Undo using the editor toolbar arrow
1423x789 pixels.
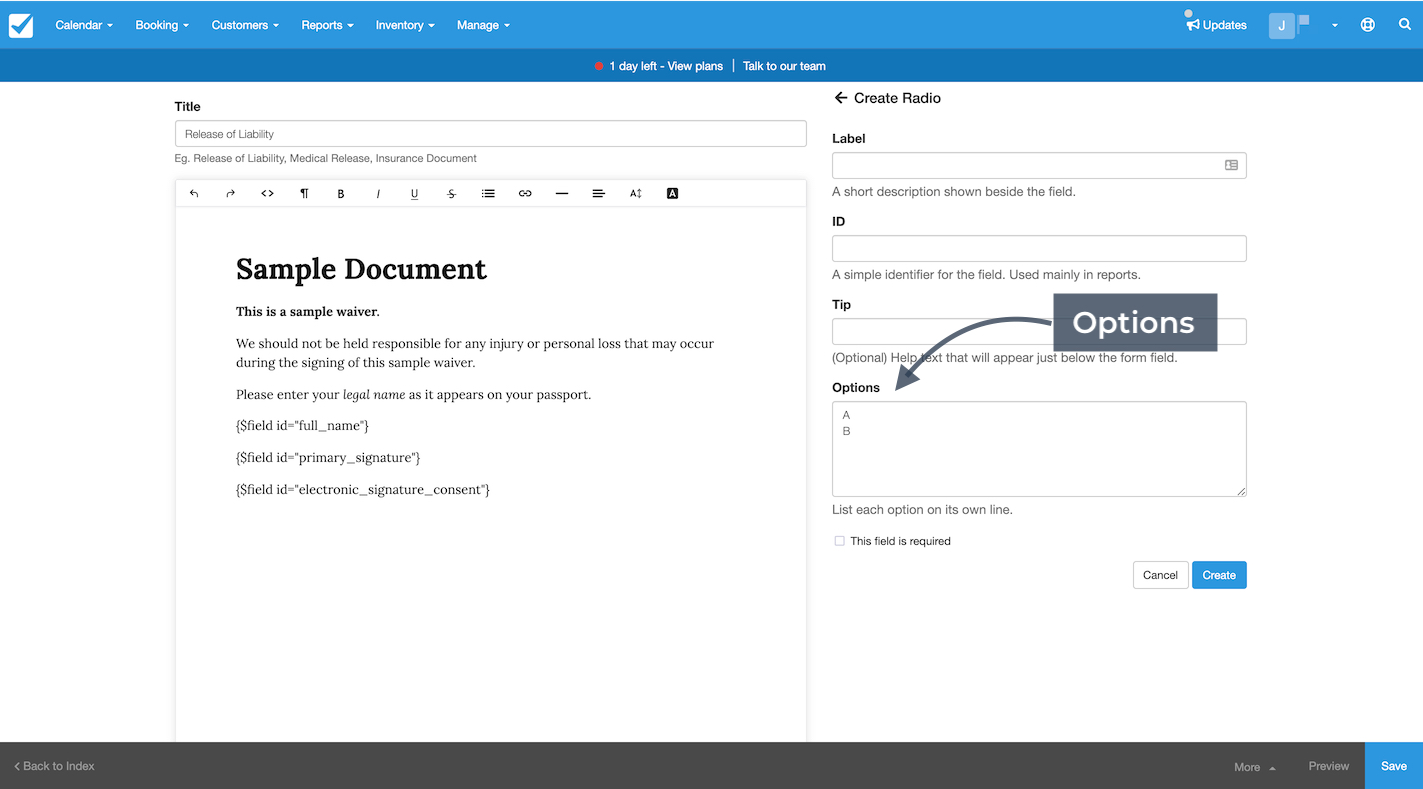pos(194,193)
